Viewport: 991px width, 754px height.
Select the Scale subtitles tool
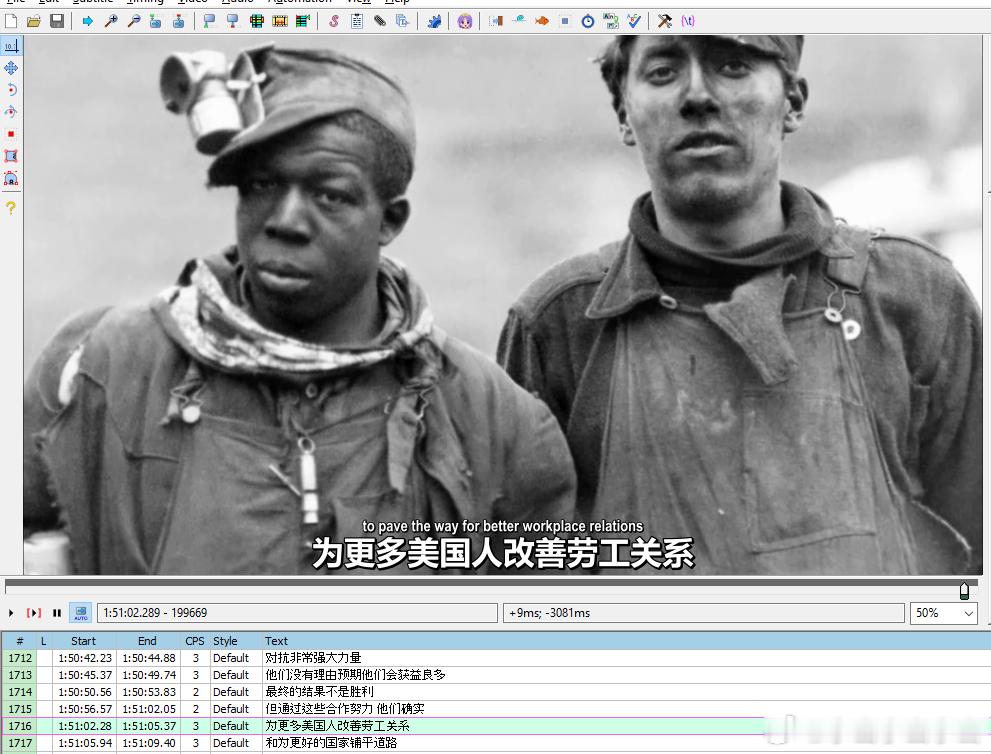pyautogui.click(x=11, y=134)
